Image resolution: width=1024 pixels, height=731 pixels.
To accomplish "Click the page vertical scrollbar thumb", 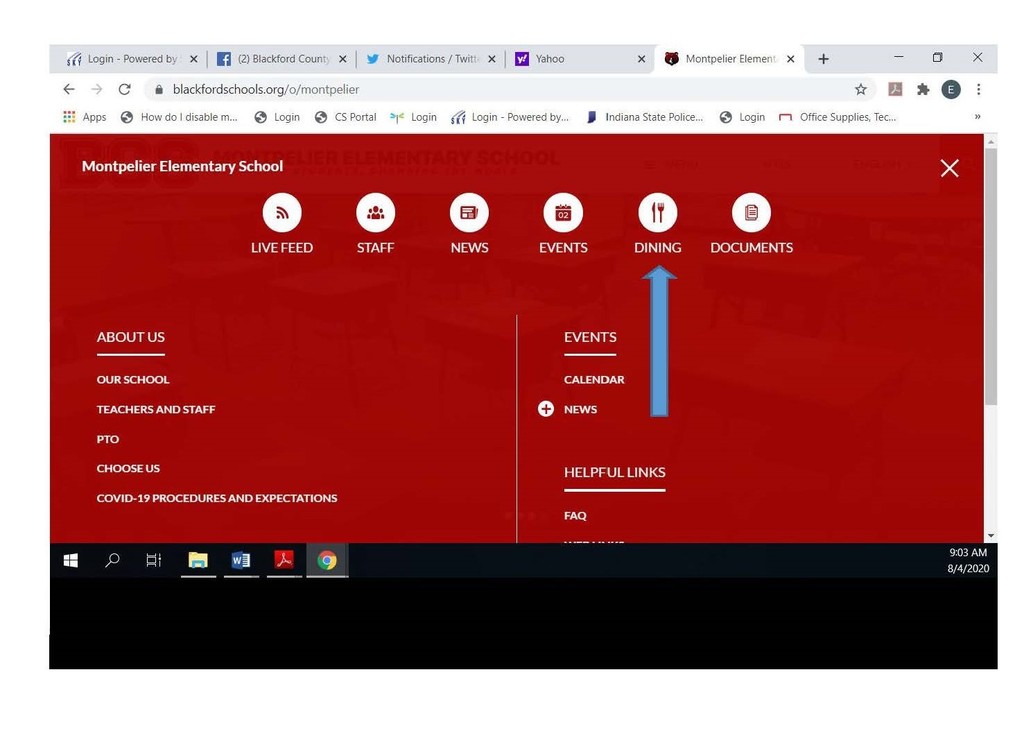I will pos(991,277).
